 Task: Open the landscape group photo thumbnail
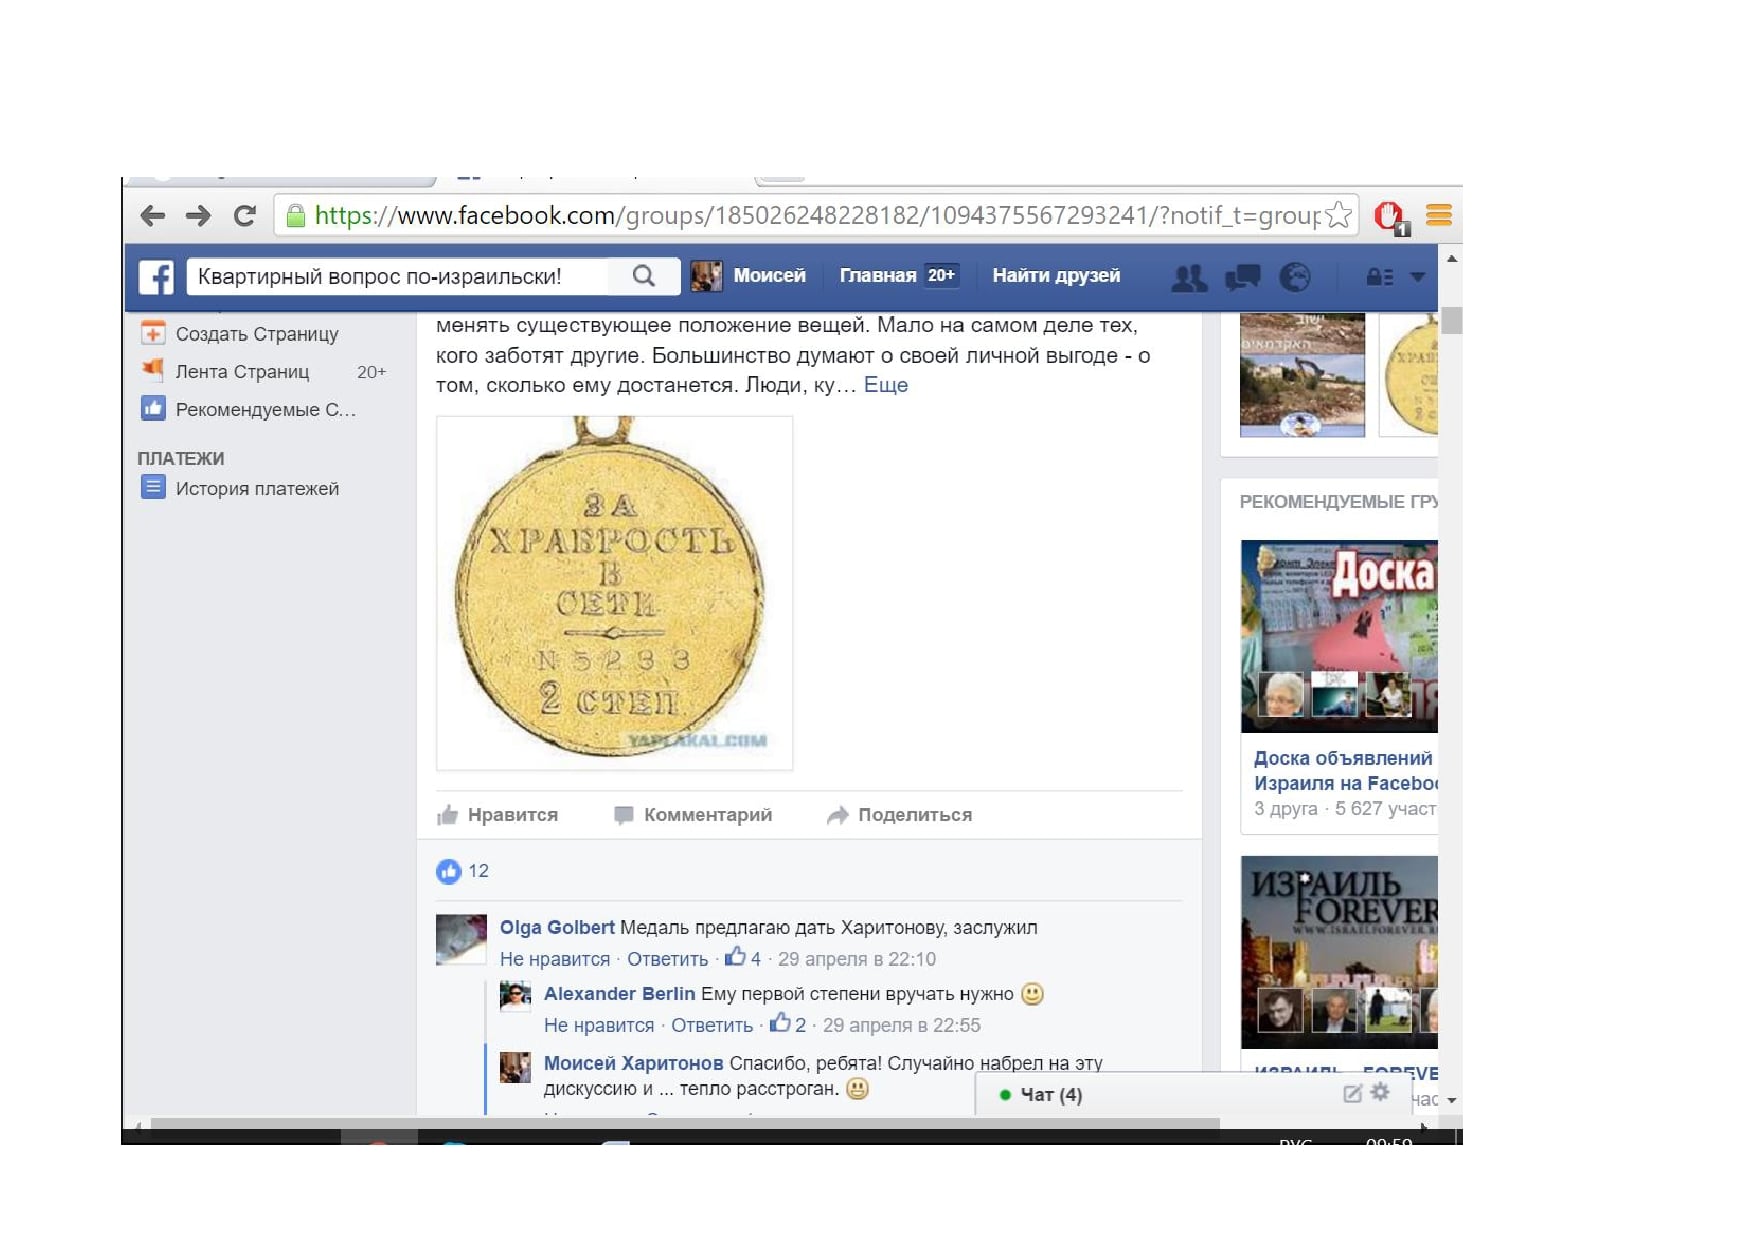pos(1302,375)
